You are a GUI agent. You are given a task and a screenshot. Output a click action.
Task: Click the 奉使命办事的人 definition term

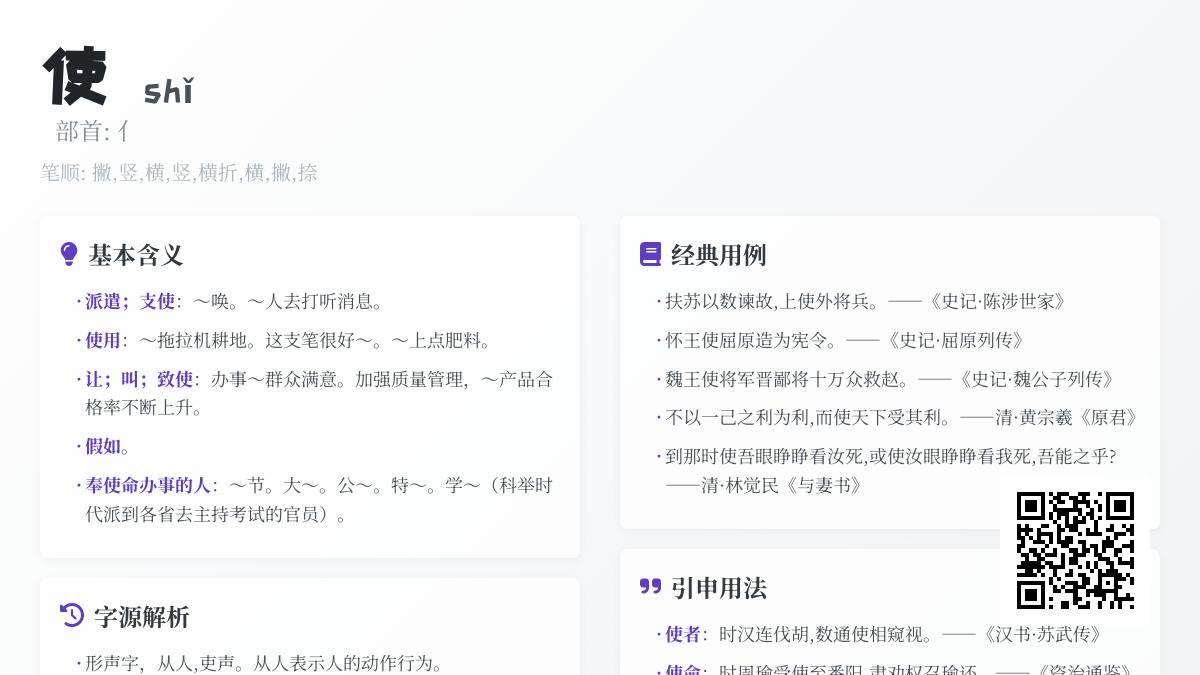pyautogui.click(x=148, y=485)
